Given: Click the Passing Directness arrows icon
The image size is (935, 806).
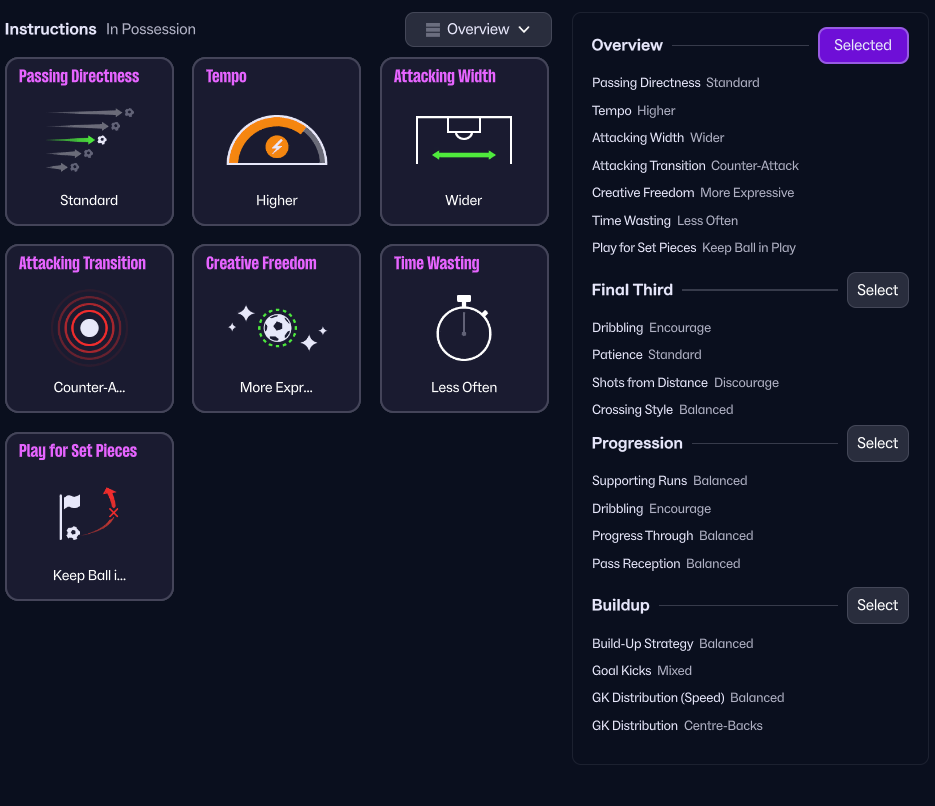Looking at the screenshot, I should click(x=89, y=140).
